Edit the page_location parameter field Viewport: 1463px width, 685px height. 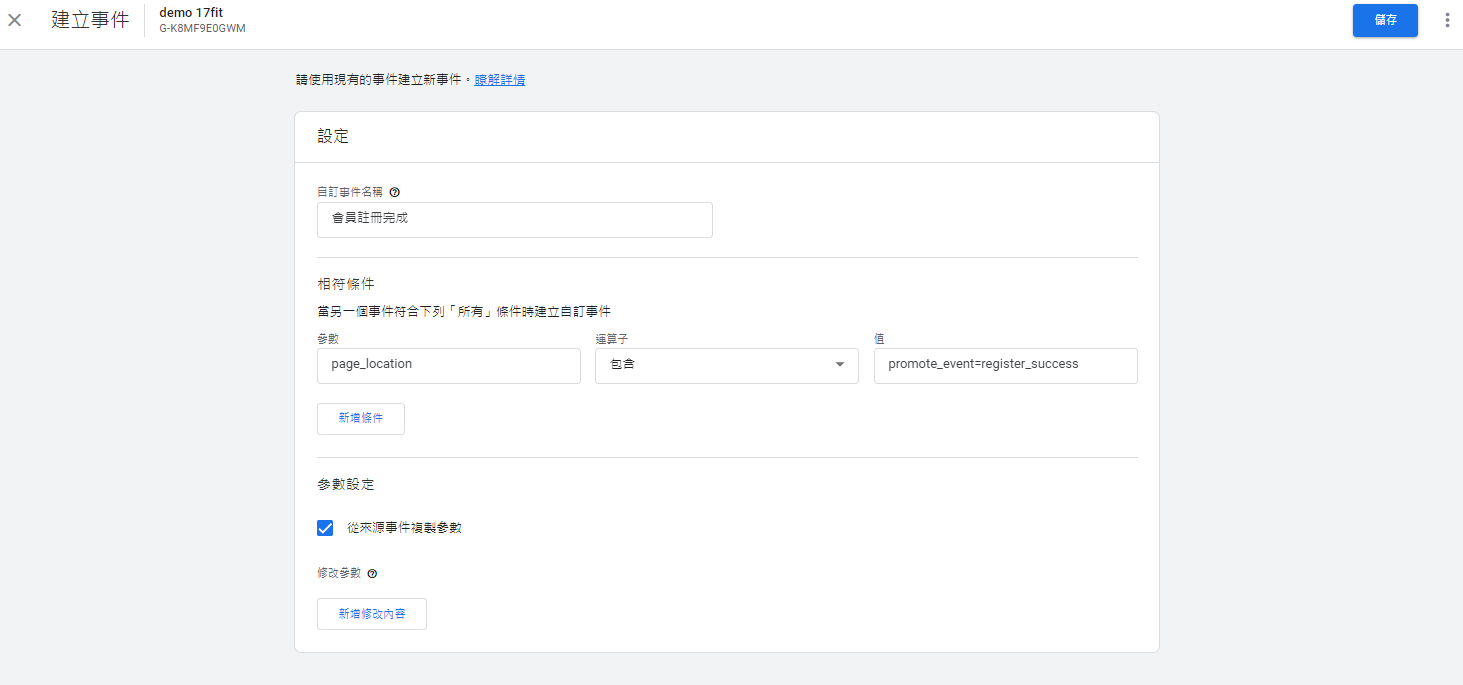449,366
